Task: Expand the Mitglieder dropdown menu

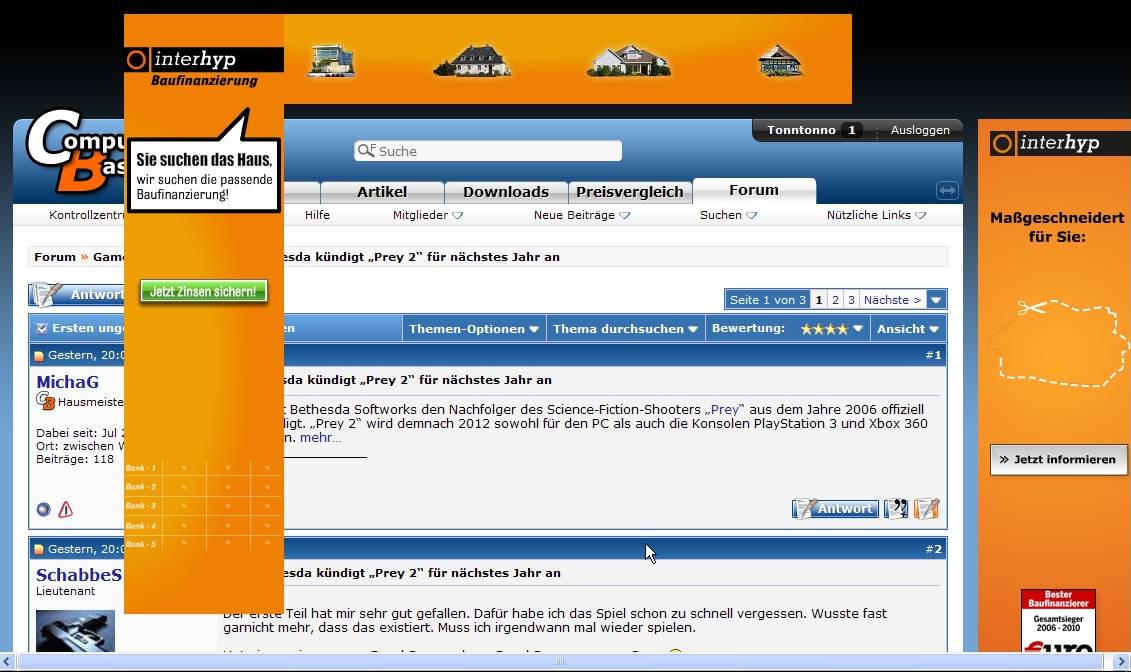Action: click(428, 215)
